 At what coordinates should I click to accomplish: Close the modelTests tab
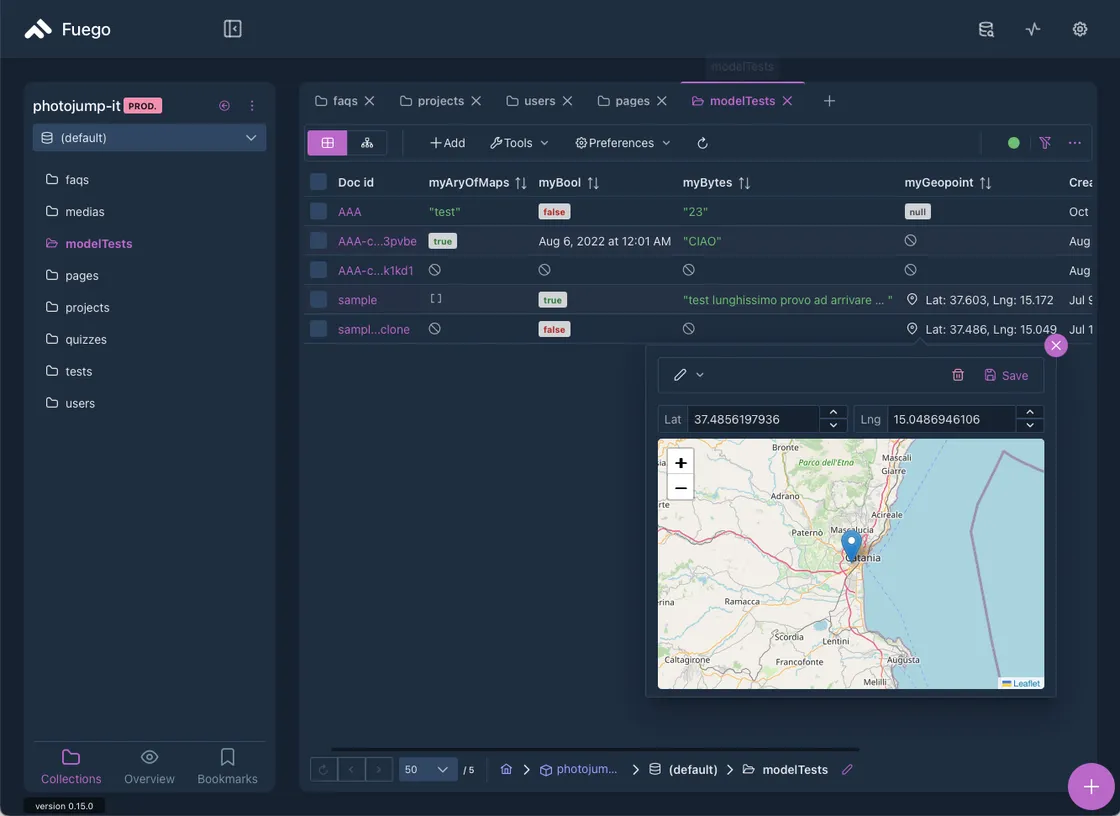[x=787, y=101]
